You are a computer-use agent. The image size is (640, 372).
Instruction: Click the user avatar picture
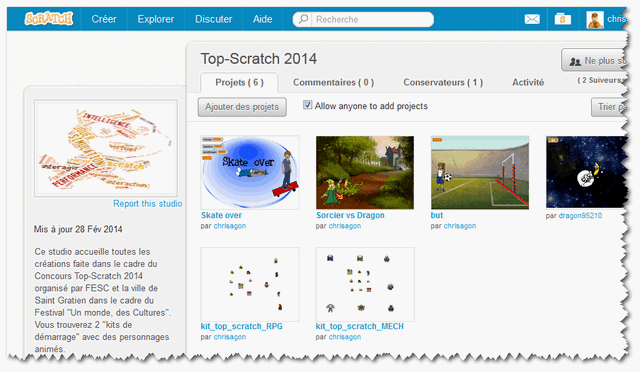[x=595, y=20]
